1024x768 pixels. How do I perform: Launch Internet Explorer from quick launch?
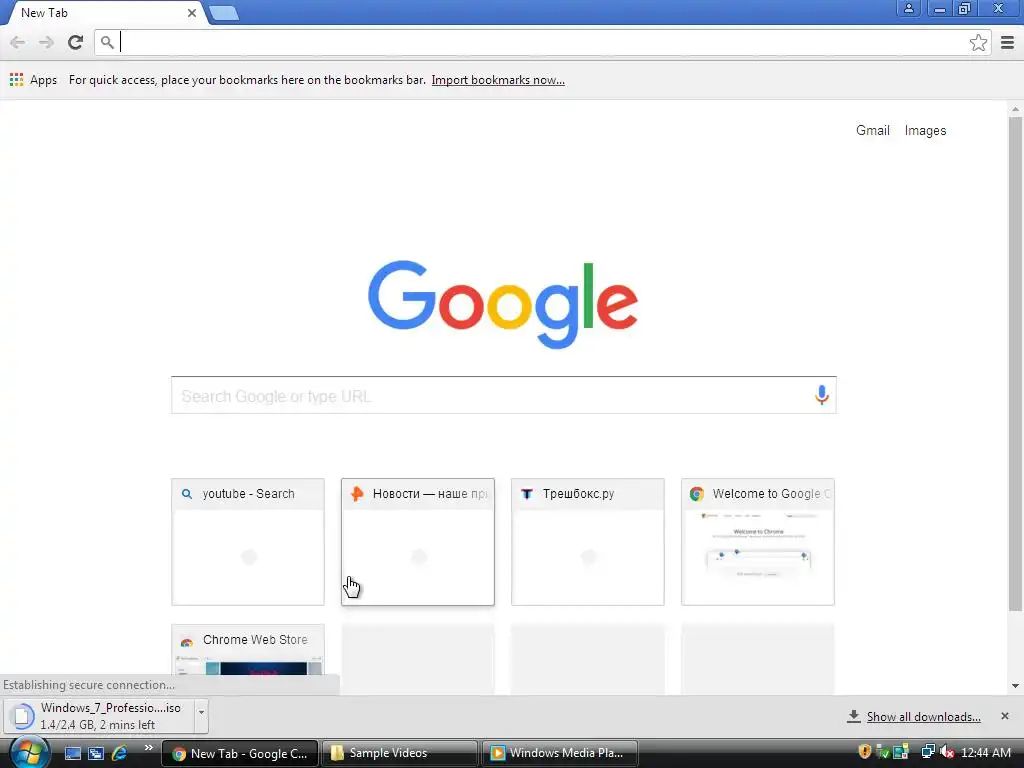coord(120,754)
